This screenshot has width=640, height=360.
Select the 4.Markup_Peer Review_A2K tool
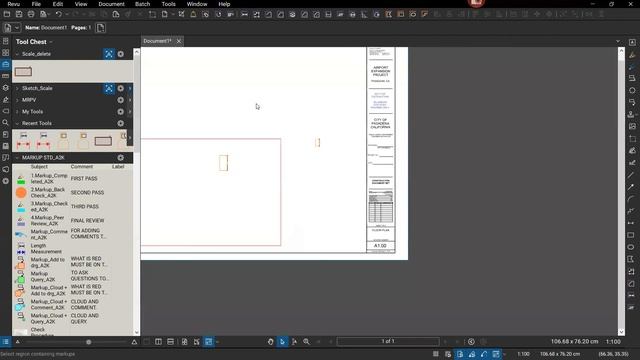(x=72, y=220)
